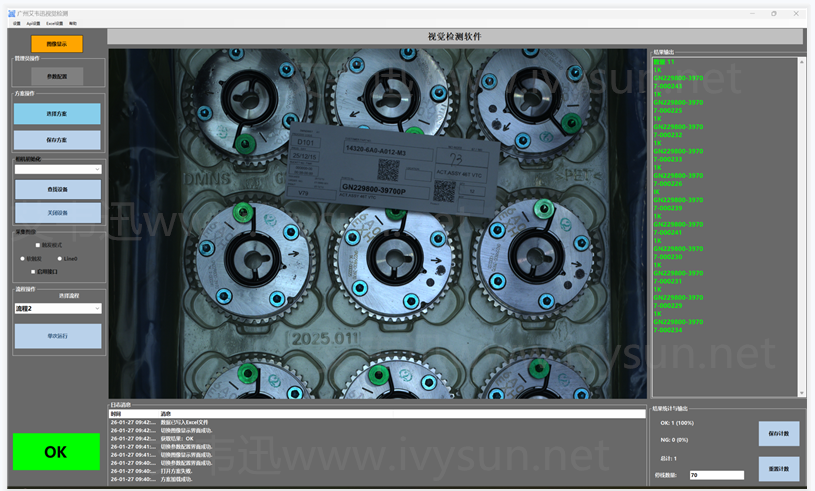Viewport: 815px width, 491px height.
Task: Toggle the 启用接口 checkbox
Action: (34, 271)
